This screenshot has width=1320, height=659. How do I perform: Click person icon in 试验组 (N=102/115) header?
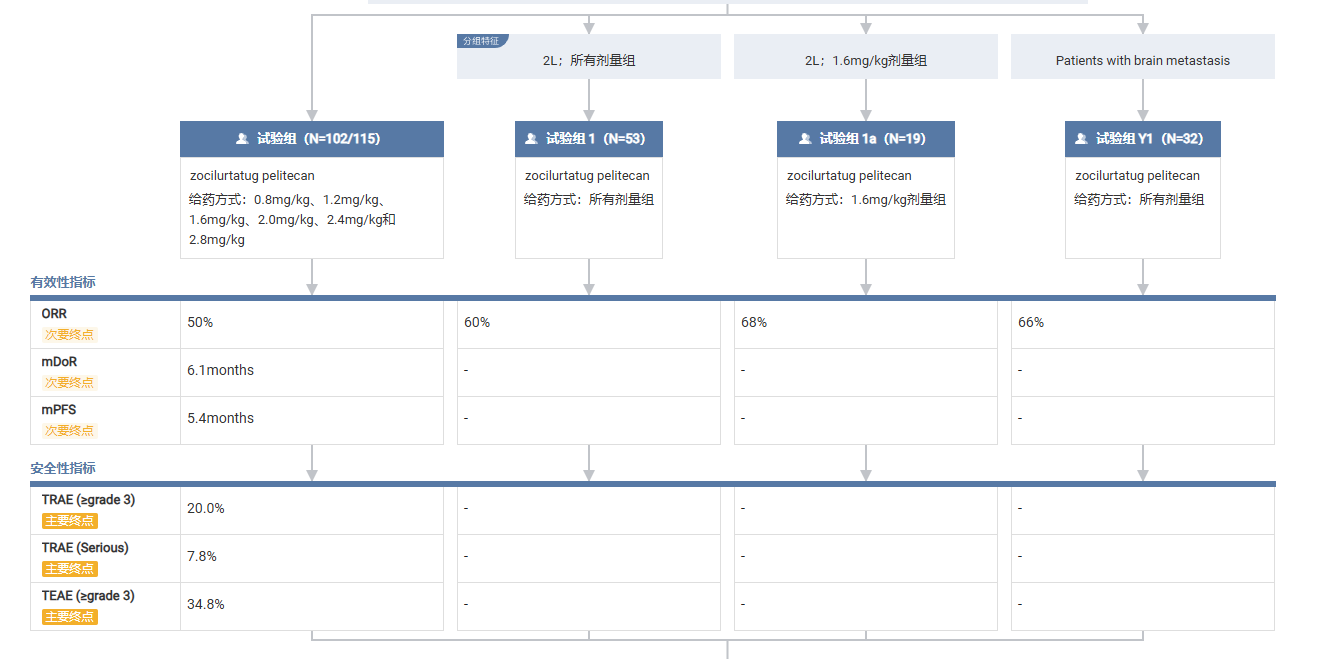click(242, 139)
